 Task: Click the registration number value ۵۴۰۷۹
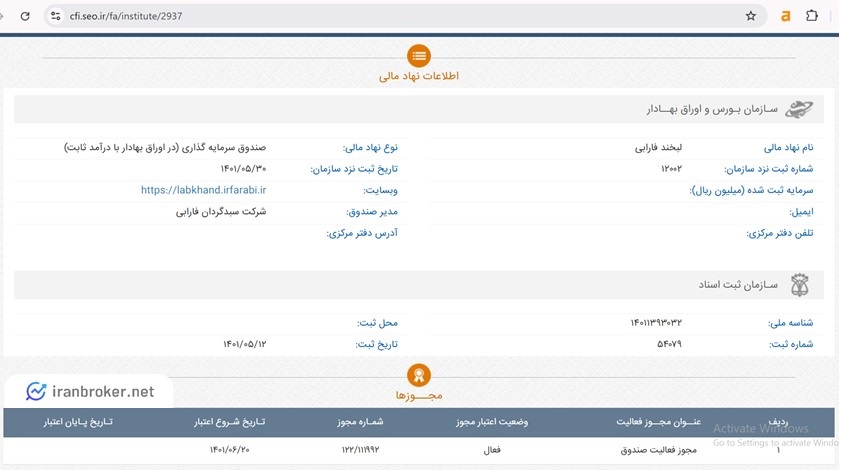point(669,344)
